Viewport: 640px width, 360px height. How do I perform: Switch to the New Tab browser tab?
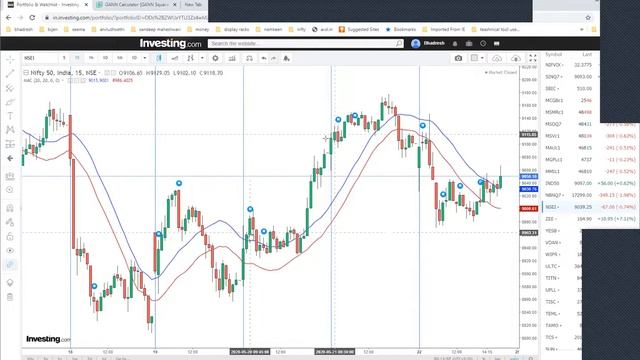point(193,5)
